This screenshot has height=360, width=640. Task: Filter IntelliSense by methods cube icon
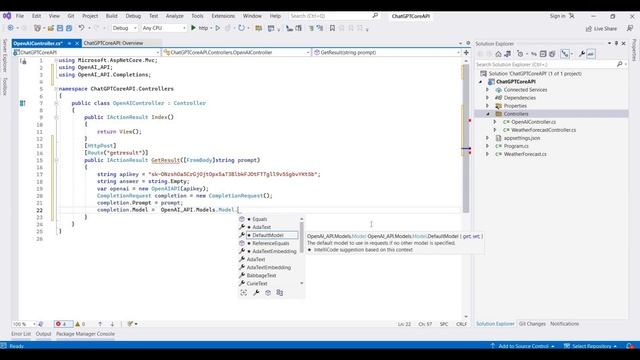click(x=268, y=293)
